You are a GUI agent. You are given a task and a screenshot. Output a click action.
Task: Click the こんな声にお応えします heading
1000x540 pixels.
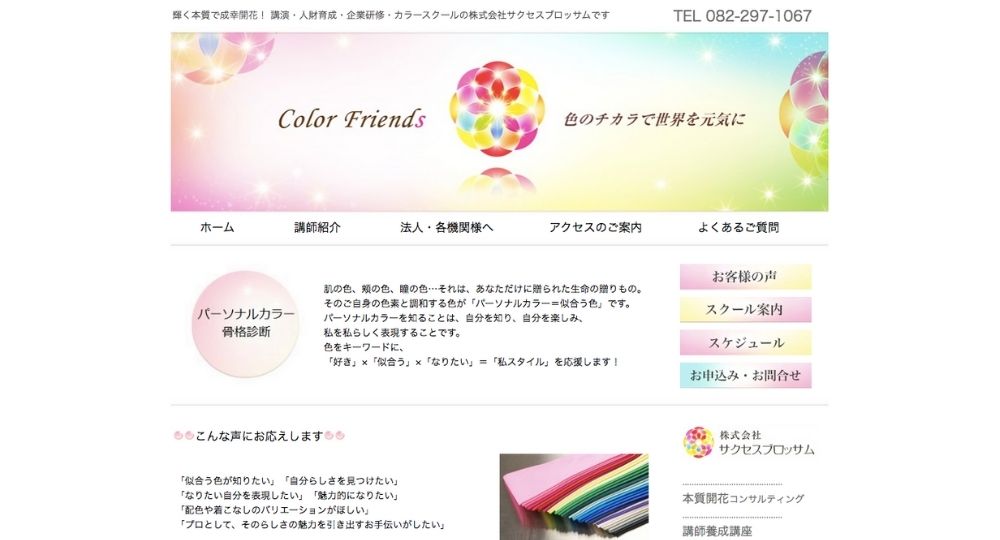click(x=259, y=436)
